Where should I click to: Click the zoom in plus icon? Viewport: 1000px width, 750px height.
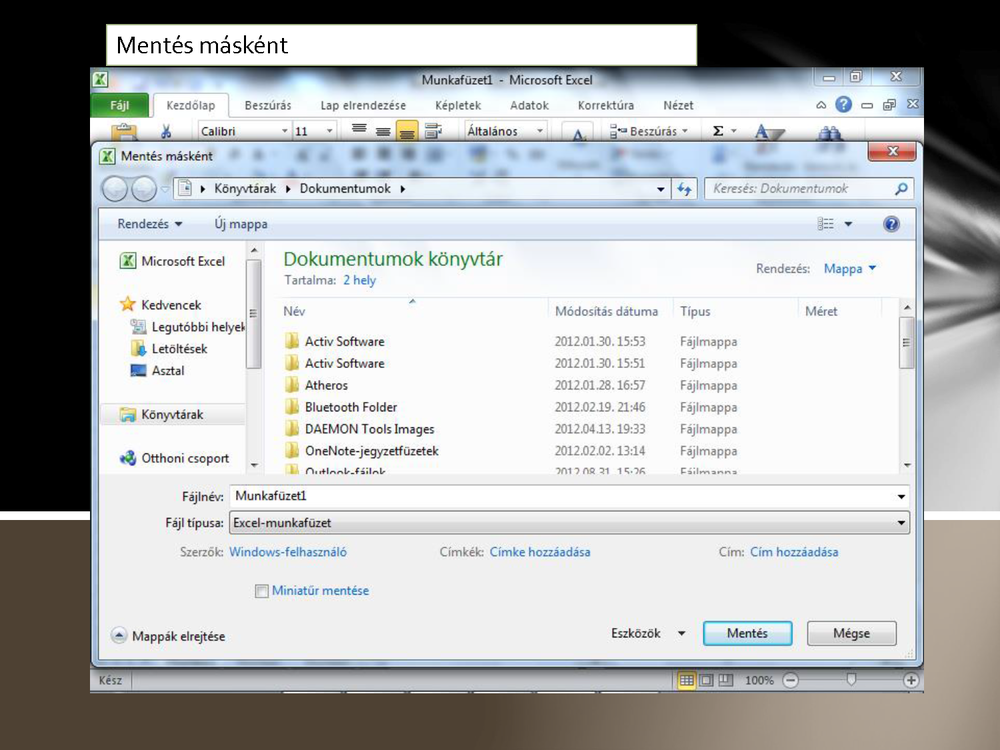(x=911, y=680)
